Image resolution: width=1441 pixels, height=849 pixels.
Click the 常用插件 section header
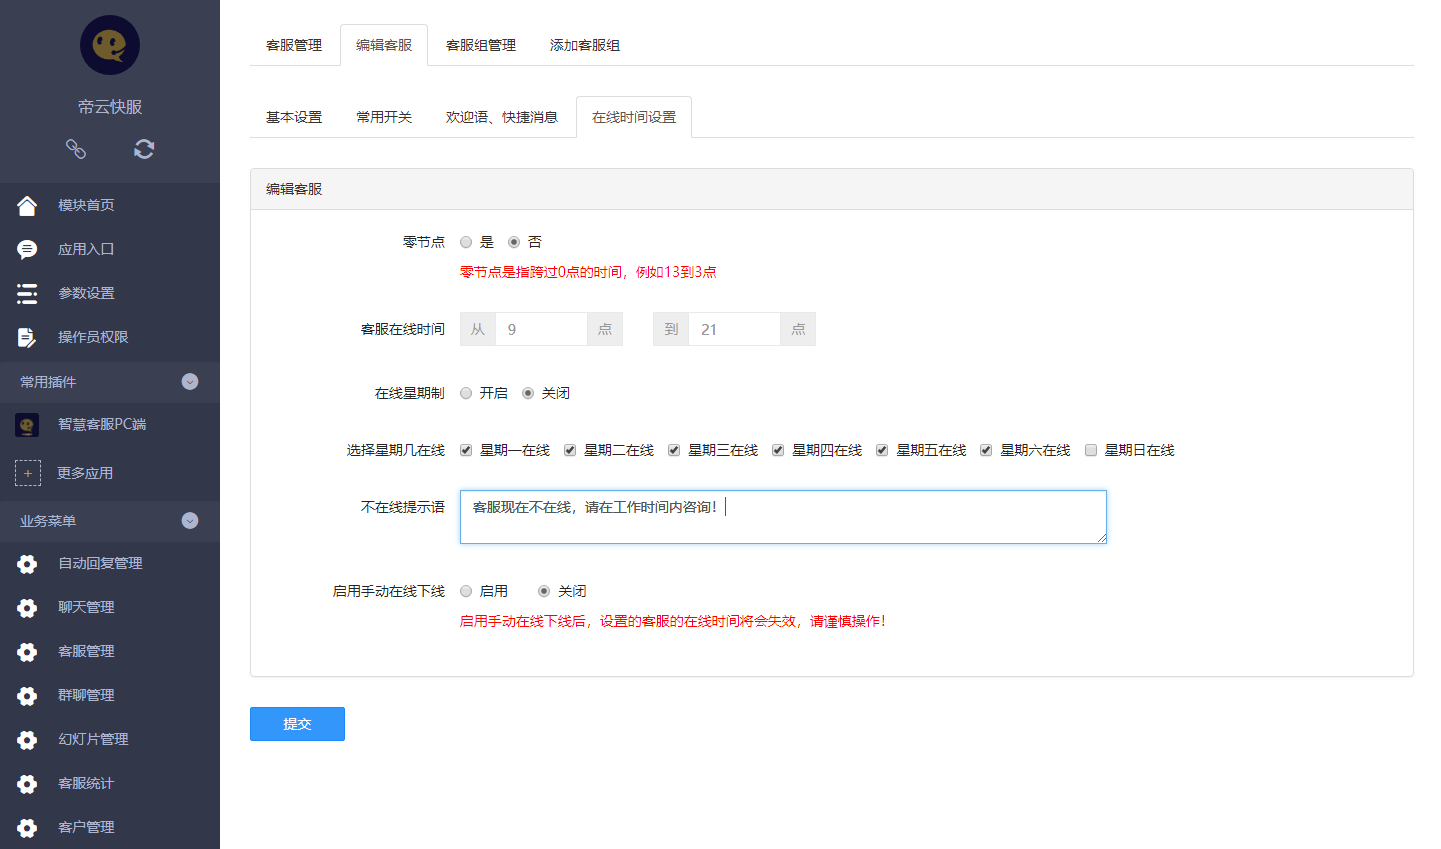tap(110, 382)
